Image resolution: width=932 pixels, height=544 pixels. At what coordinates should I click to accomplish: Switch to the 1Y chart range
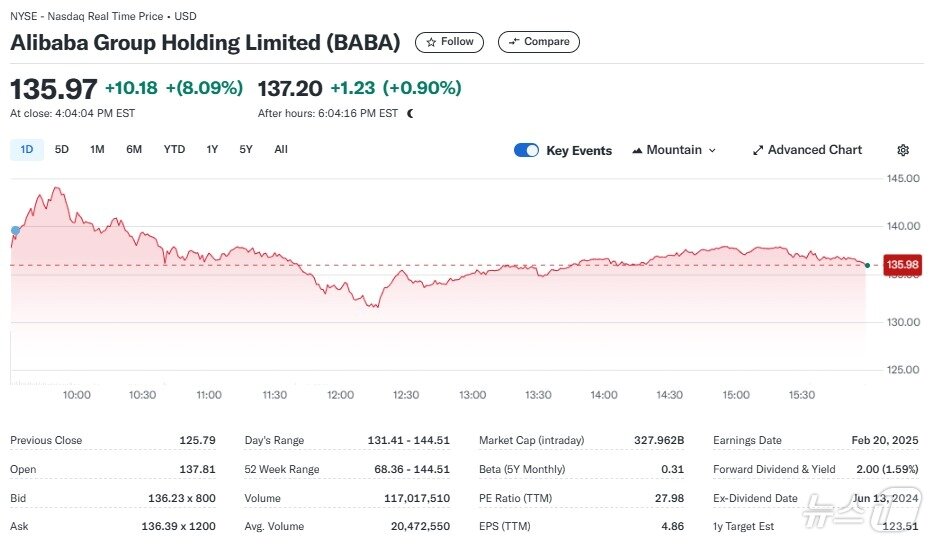pyautogui.click(x=212, y=150)
